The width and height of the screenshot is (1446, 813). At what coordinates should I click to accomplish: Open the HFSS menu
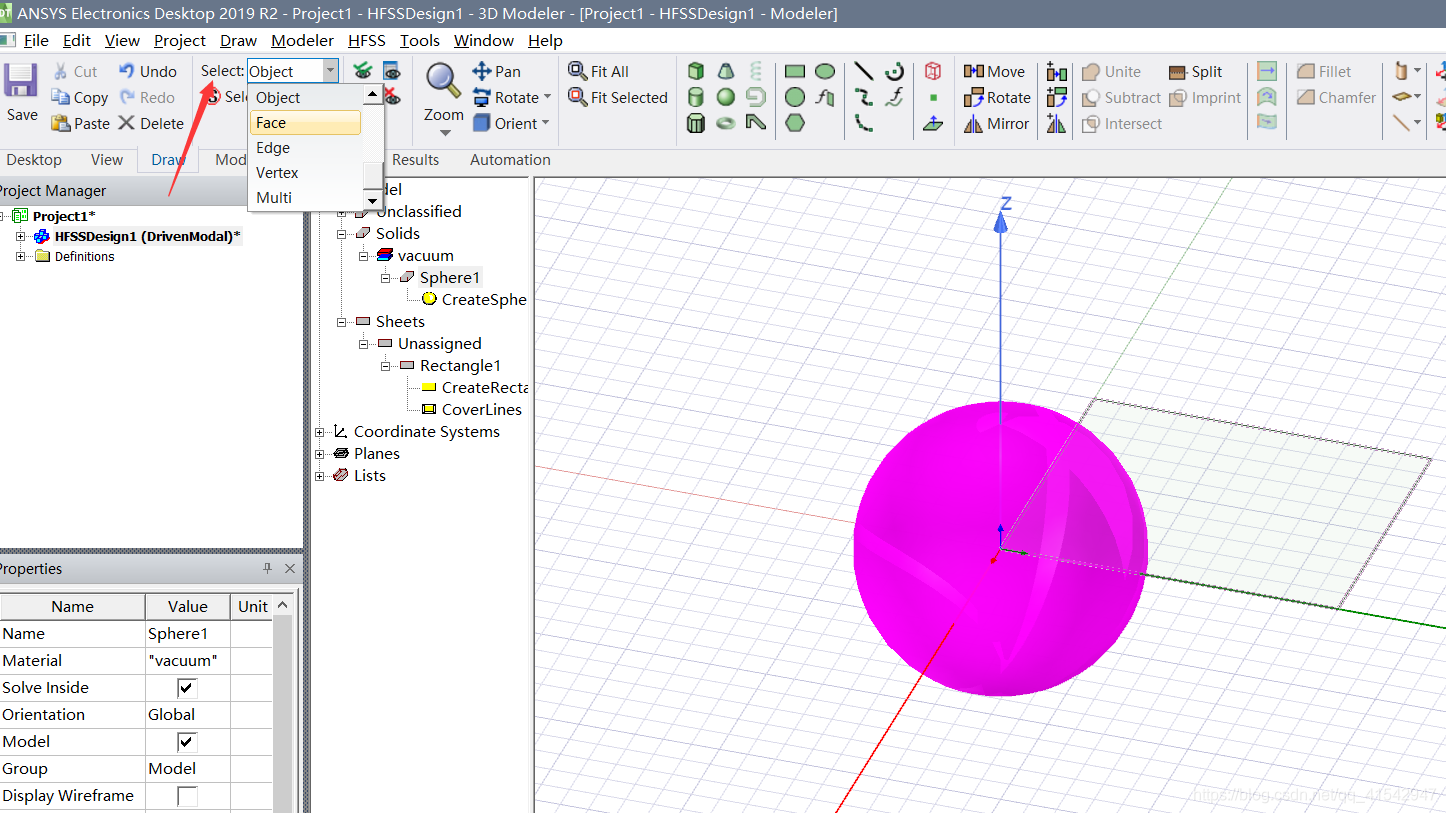tap(367, 40)
